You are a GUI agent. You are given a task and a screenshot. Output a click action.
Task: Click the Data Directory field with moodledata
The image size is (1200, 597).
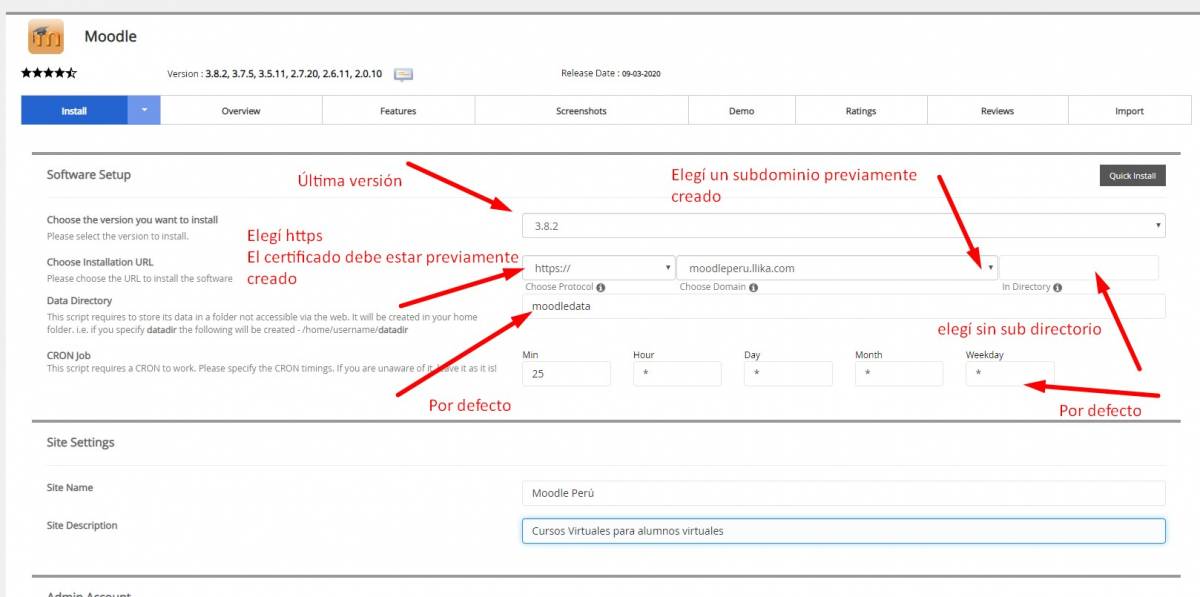pyautogui.click(x=844, y=306)
